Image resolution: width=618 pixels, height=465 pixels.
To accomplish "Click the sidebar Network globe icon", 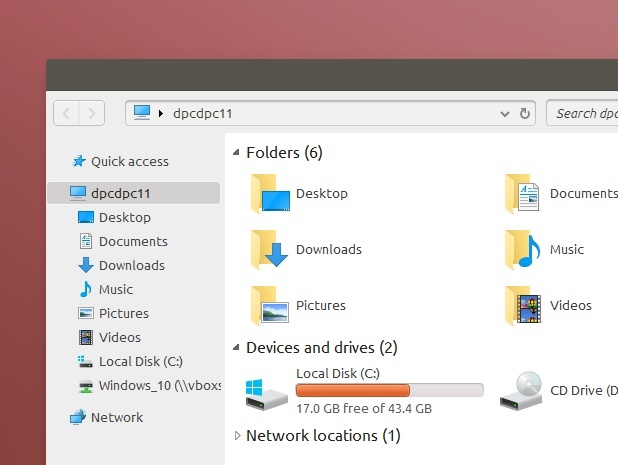I will click(x=78, y=417).
